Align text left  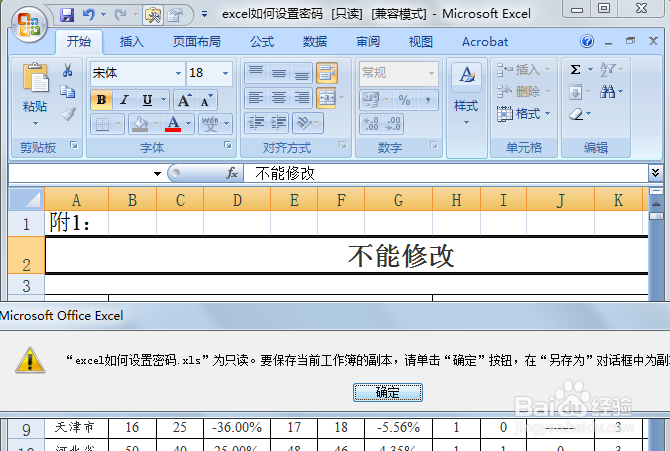[x=256, y=98]
